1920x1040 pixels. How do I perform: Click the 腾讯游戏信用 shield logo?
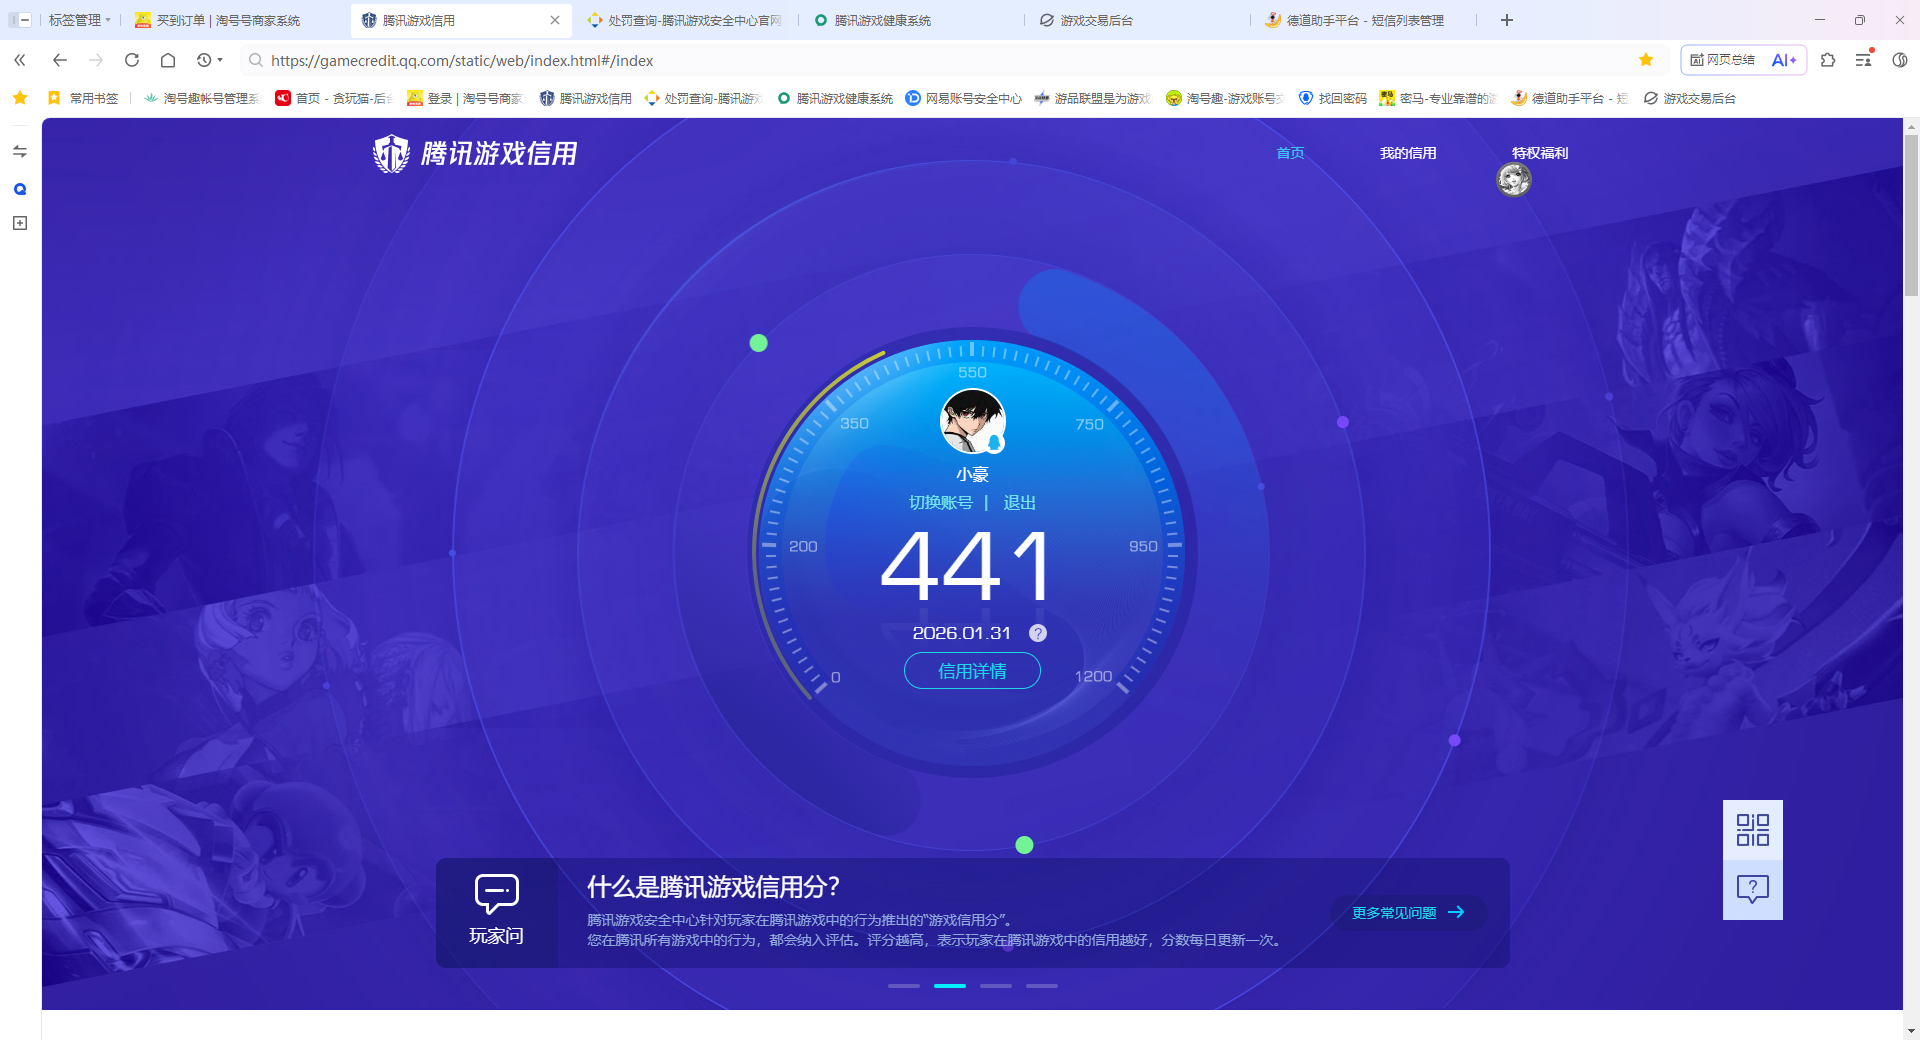(391, 153)
